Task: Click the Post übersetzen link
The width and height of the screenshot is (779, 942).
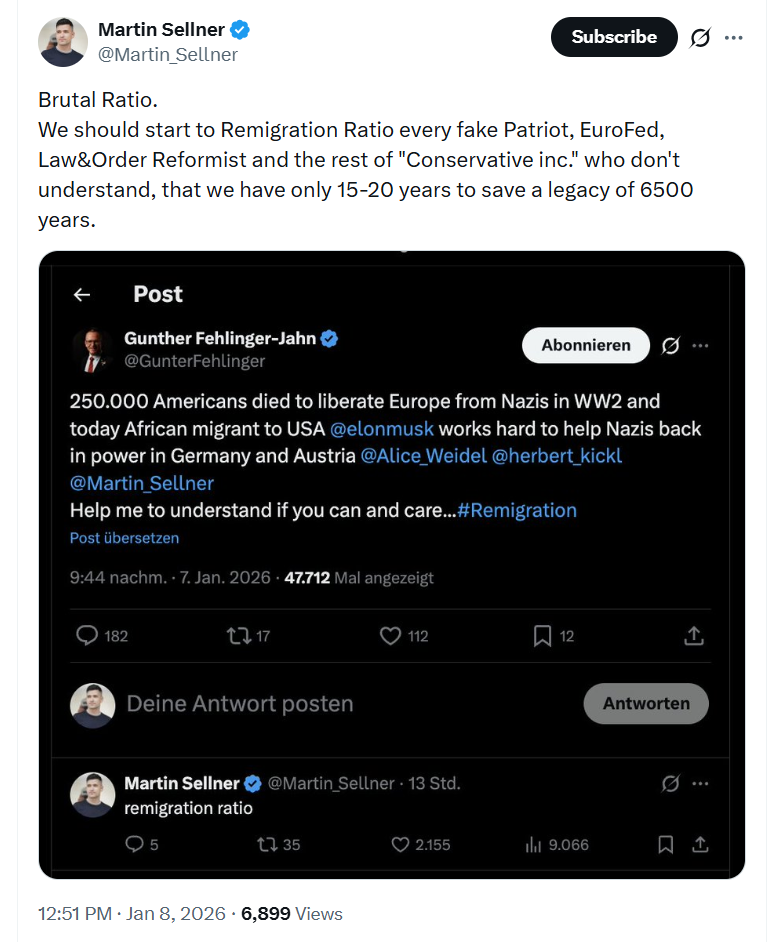Action: [124, 538]
